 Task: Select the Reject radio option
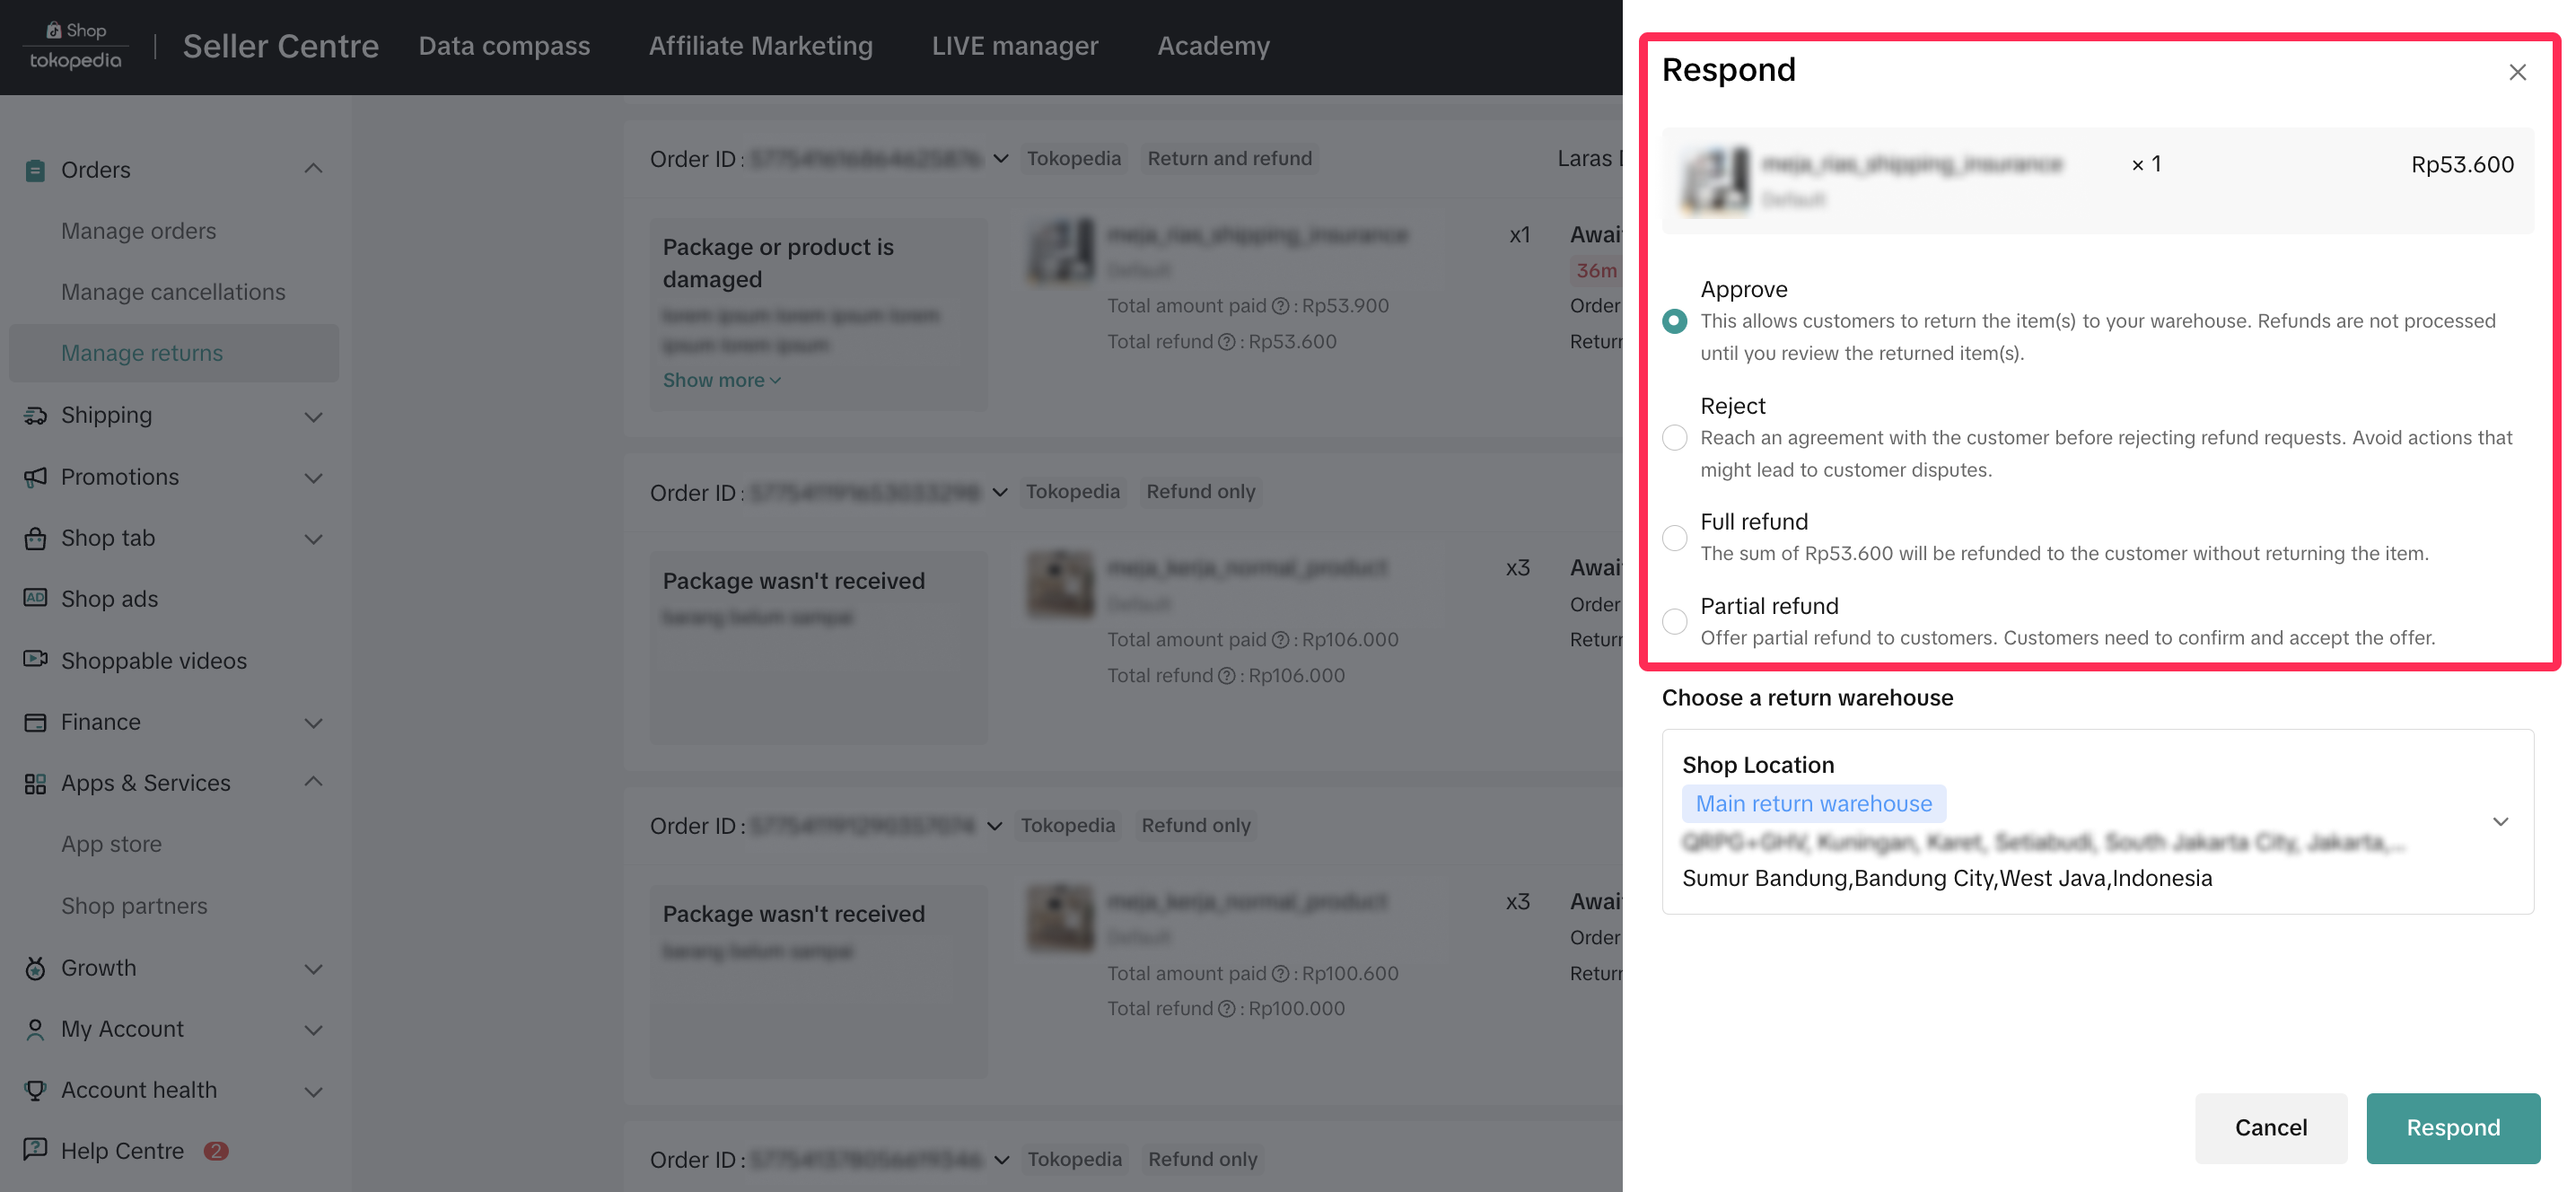[1674, 438]
